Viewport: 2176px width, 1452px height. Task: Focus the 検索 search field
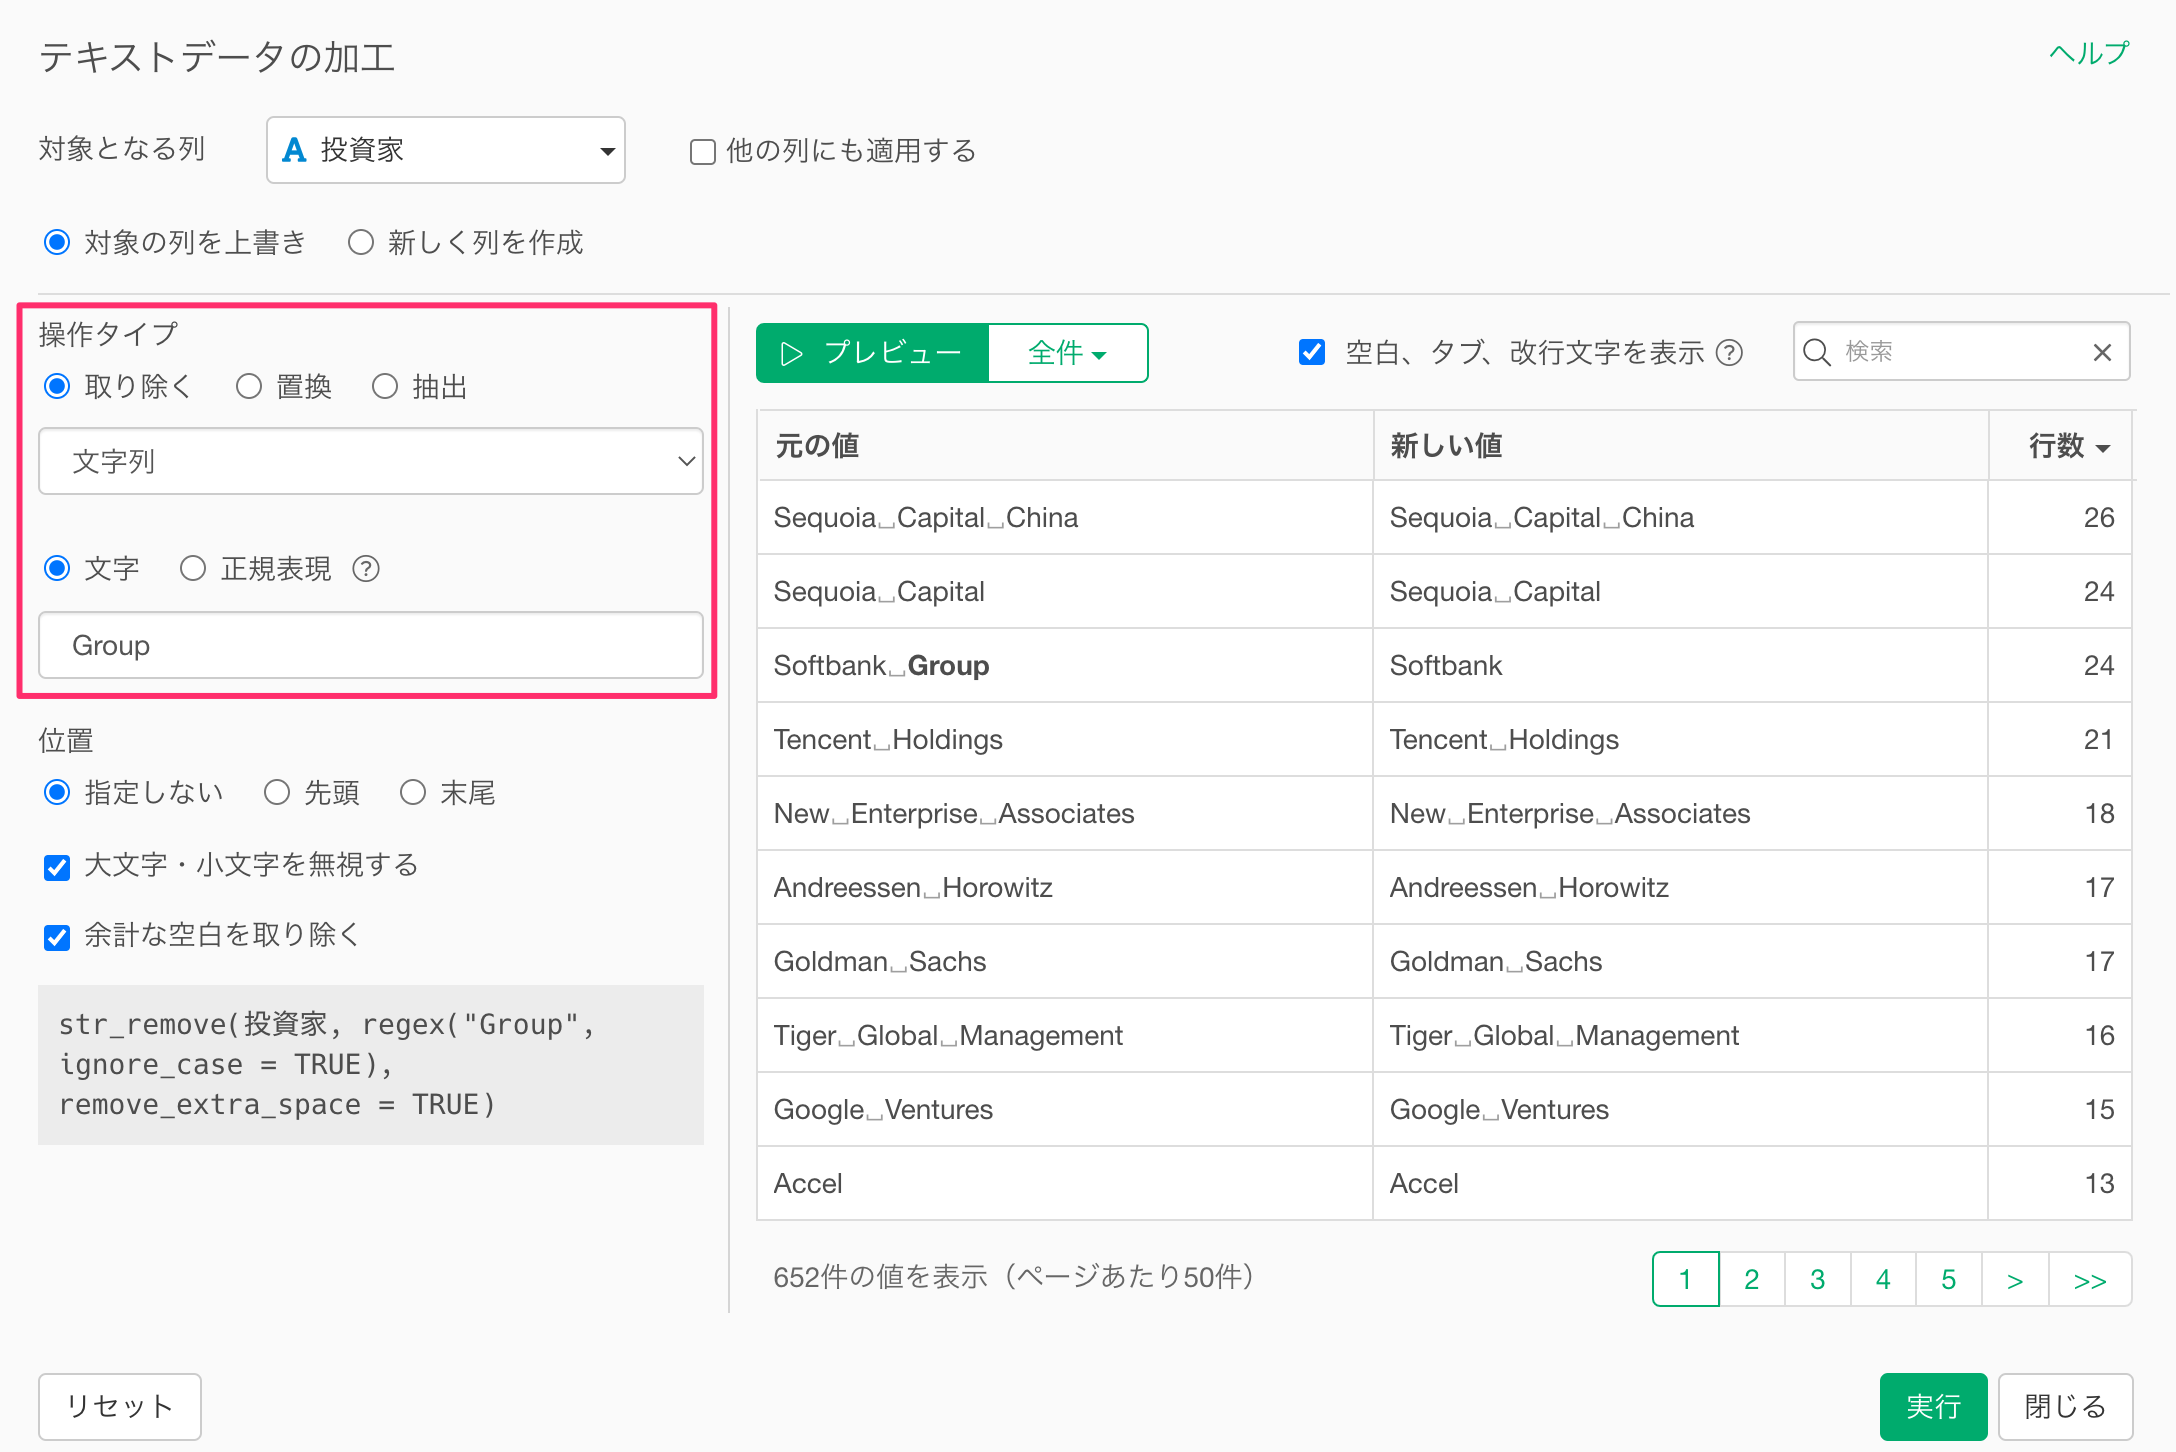(x=1960, y=352)
